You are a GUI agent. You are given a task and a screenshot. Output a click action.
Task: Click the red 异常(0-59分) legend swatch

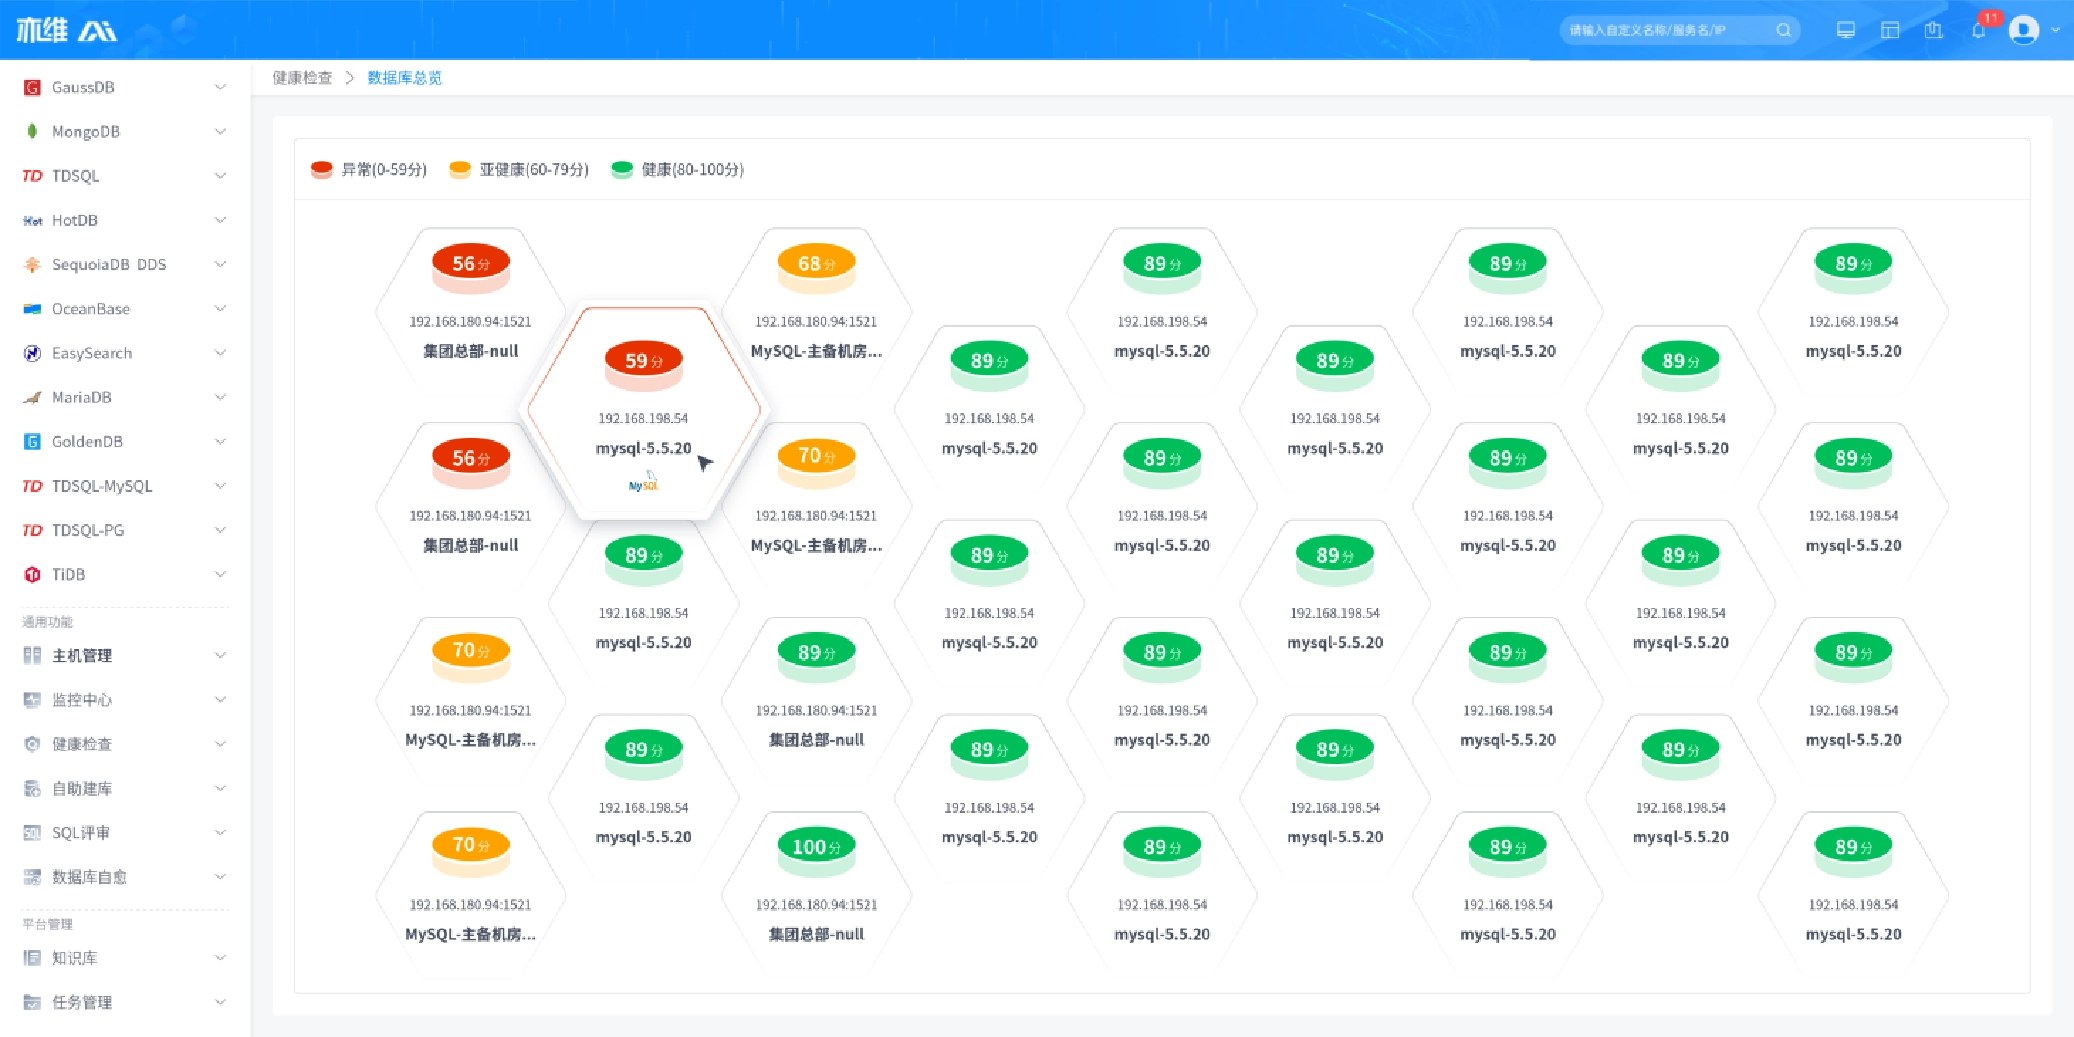pyautogui.click(x=321, y=170)
